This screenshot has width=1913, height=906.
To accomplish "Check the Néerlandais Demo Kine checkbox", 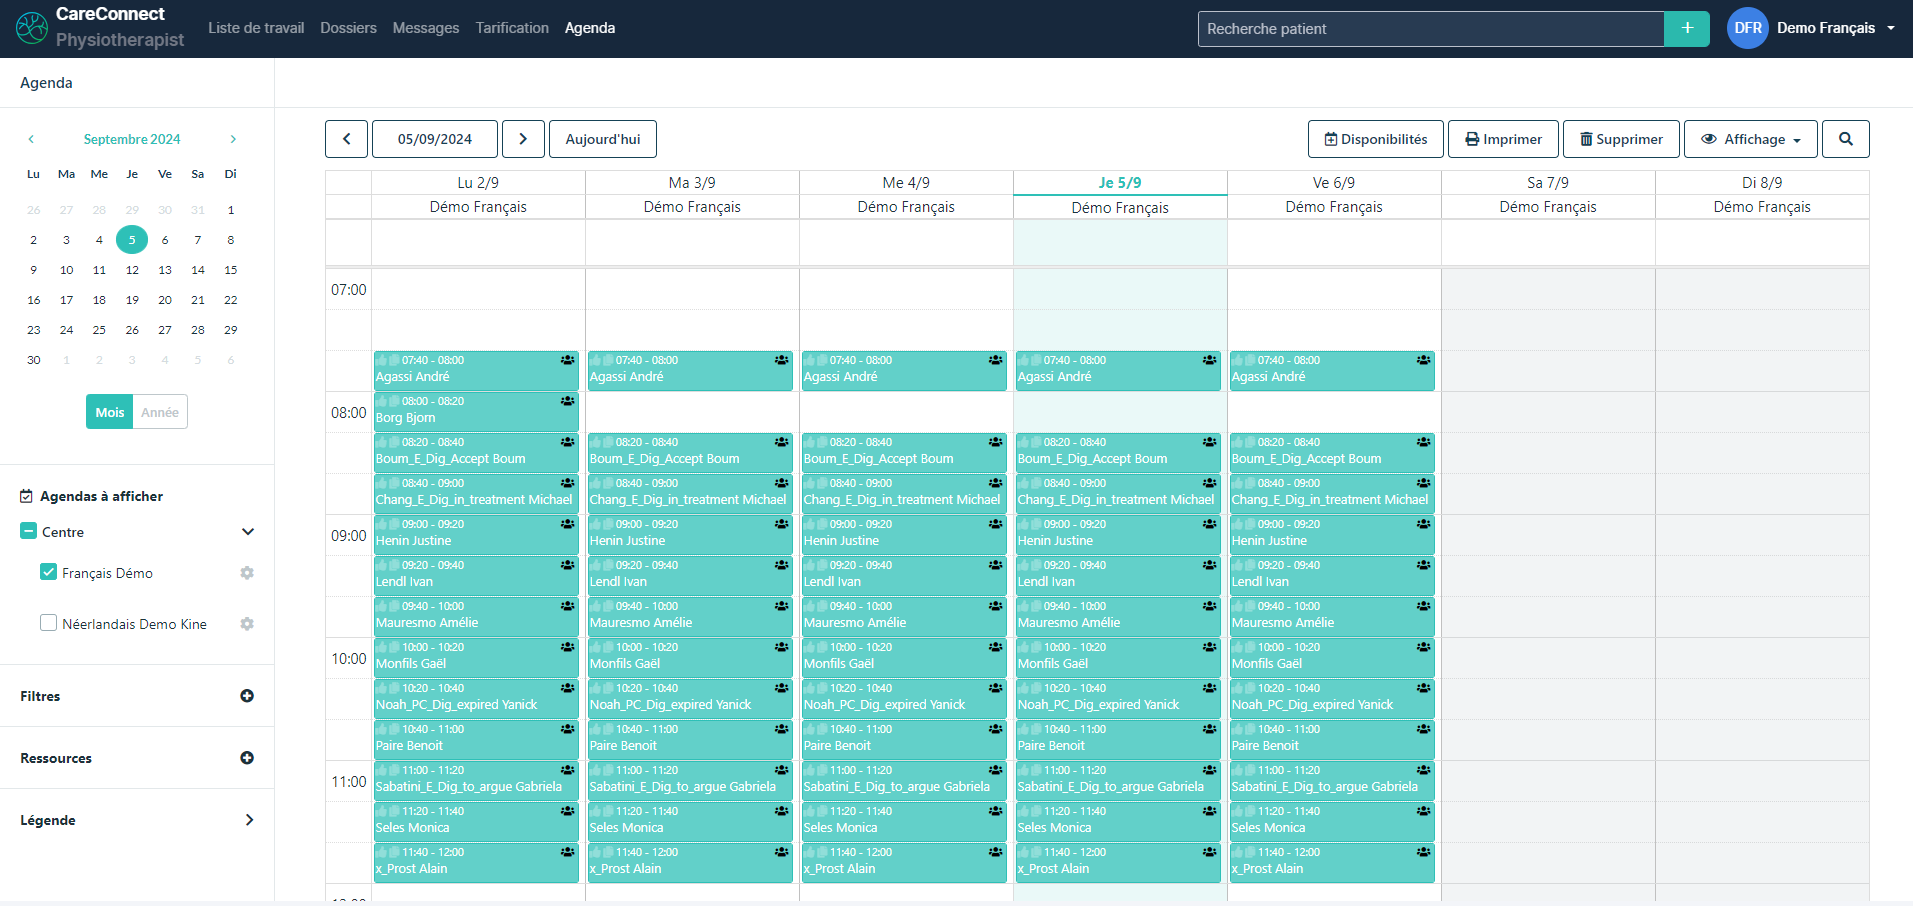I will (48, 623).
